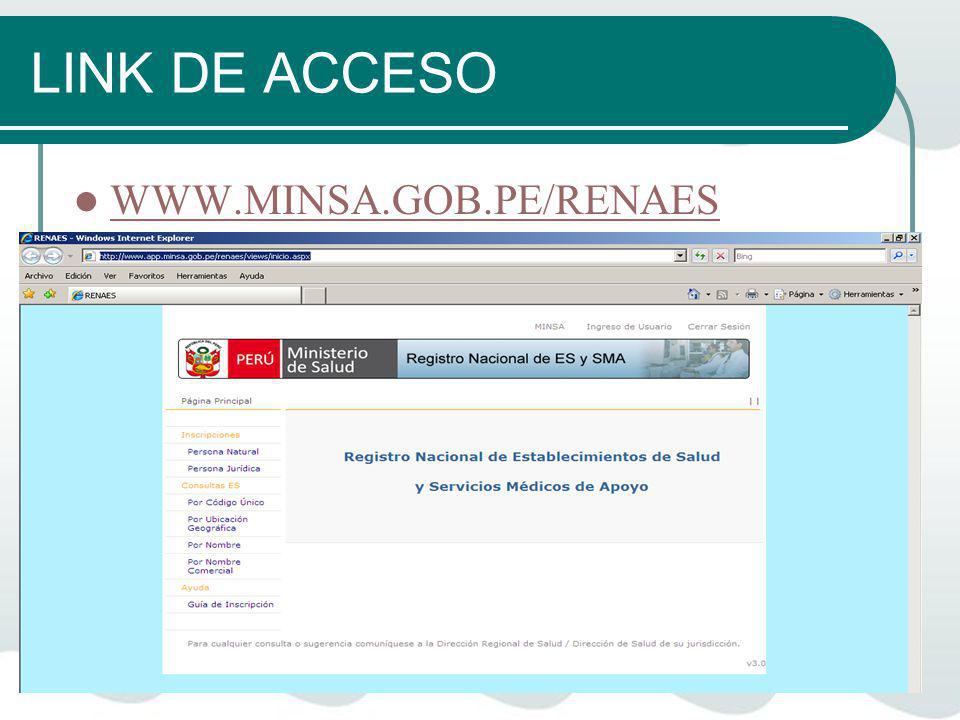Image resolution: width=960 pixels, height=720 pixels.
Task: Click the Add to Favorites star icon
Action: coord(50,294)
